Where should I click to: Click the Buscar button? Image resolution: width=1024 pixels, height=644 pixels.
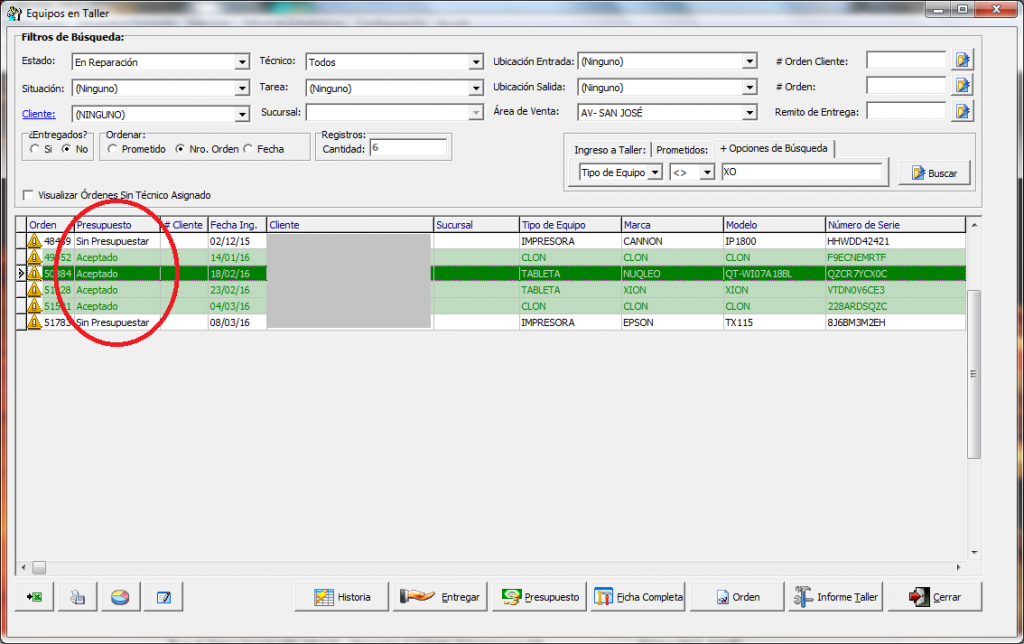coord(934,173)
